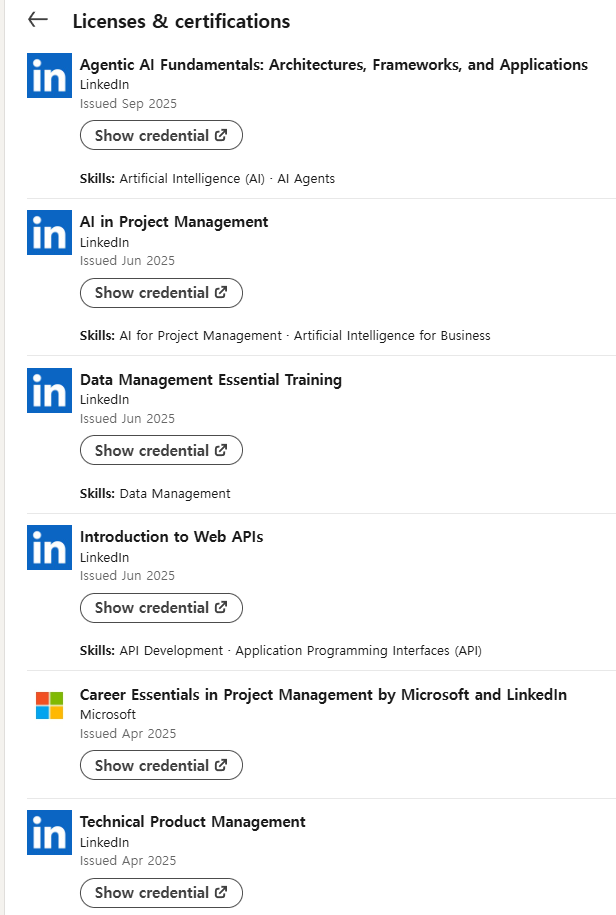Open Technical Product Management title
This screenshot has width=616, height=915.
(x=192, y=822)
